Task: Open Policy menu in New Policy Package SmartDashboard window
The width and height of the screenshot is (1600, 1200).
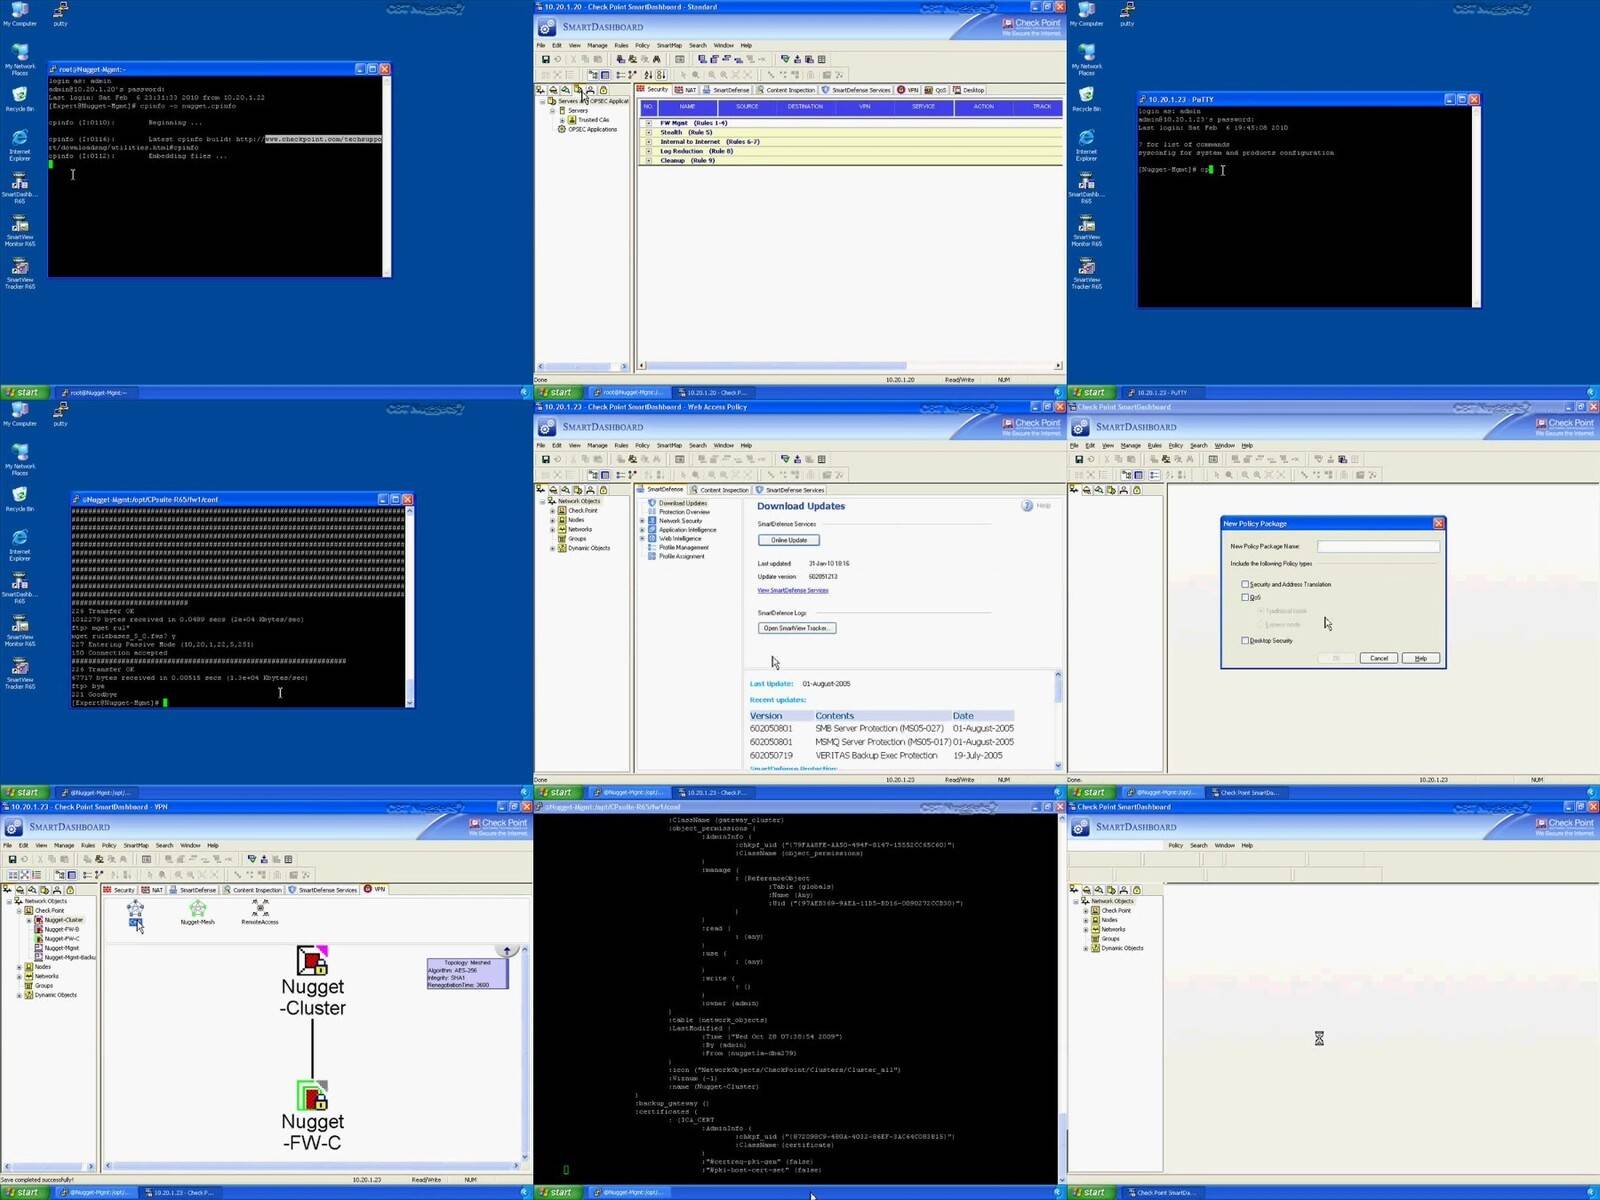Action: [1176, 445]
